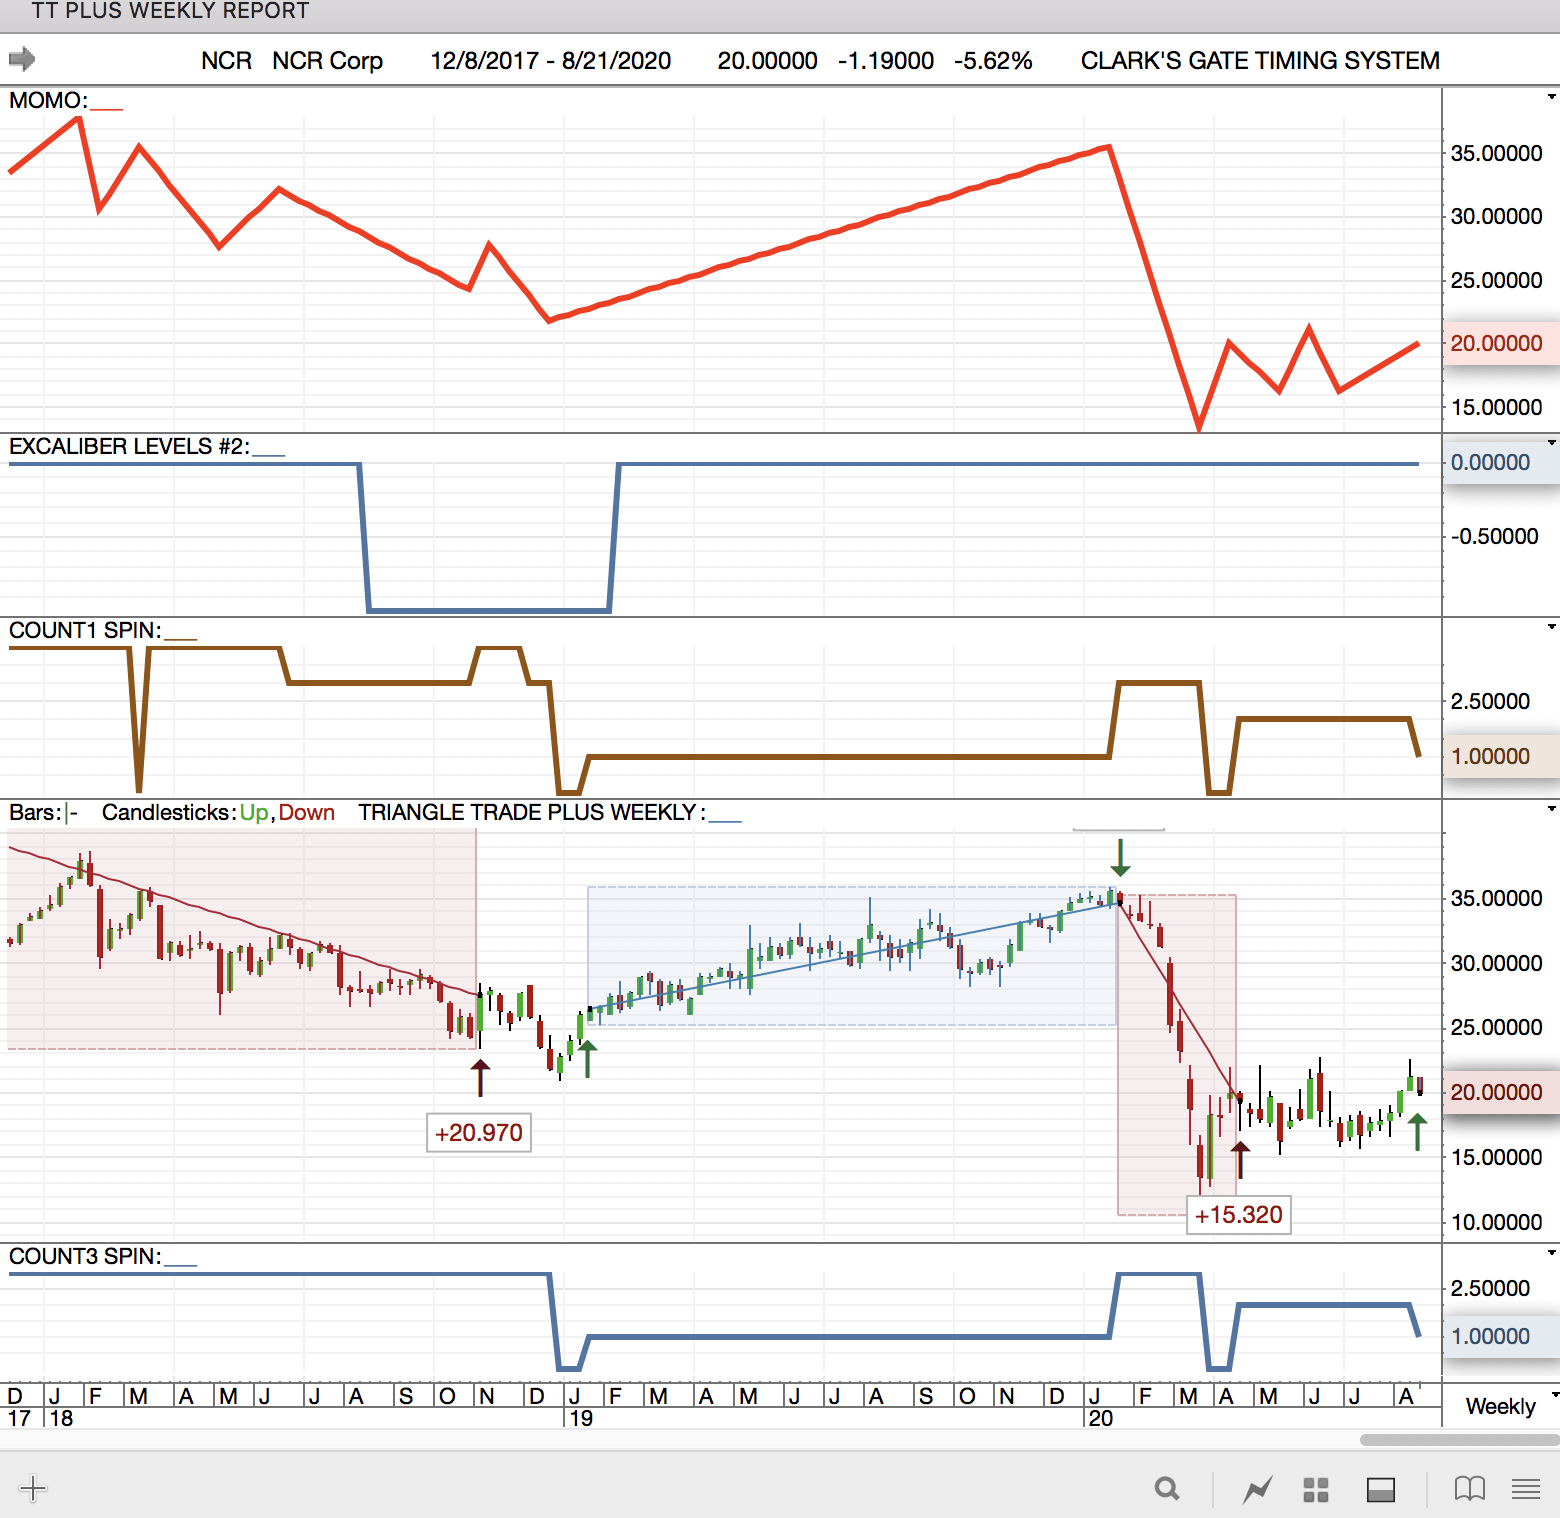Image resolution: width=1560 pixels, height=1518 pixels.
Task: Click the 12/8/2017 - 8/21/2020 date range
Action: click(551, 61)
